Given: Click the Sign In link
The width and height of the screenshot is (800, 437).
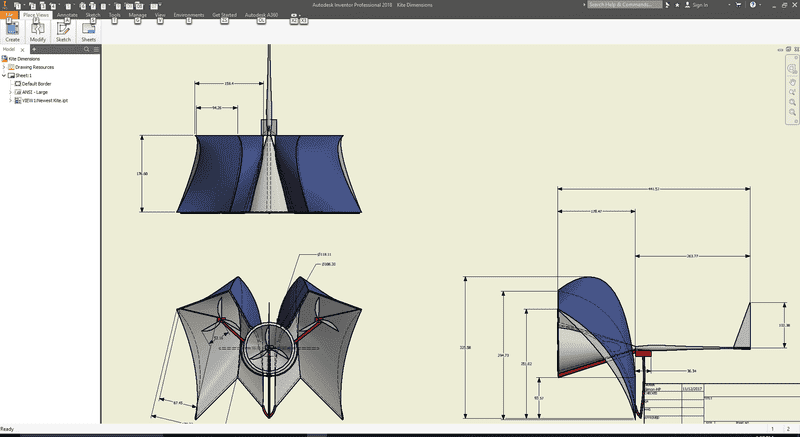Looking at the screenshot, I should tap(700, 5).
